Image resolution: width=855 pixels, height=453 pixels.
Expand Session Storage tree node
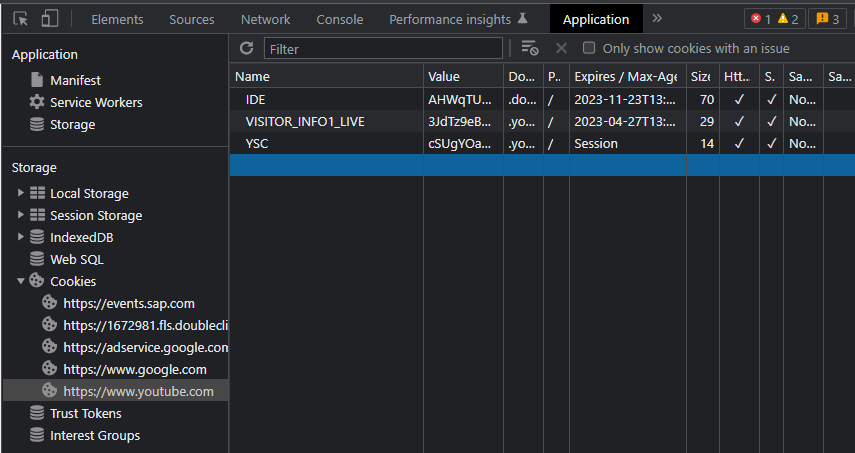click(x=21, y=215)
